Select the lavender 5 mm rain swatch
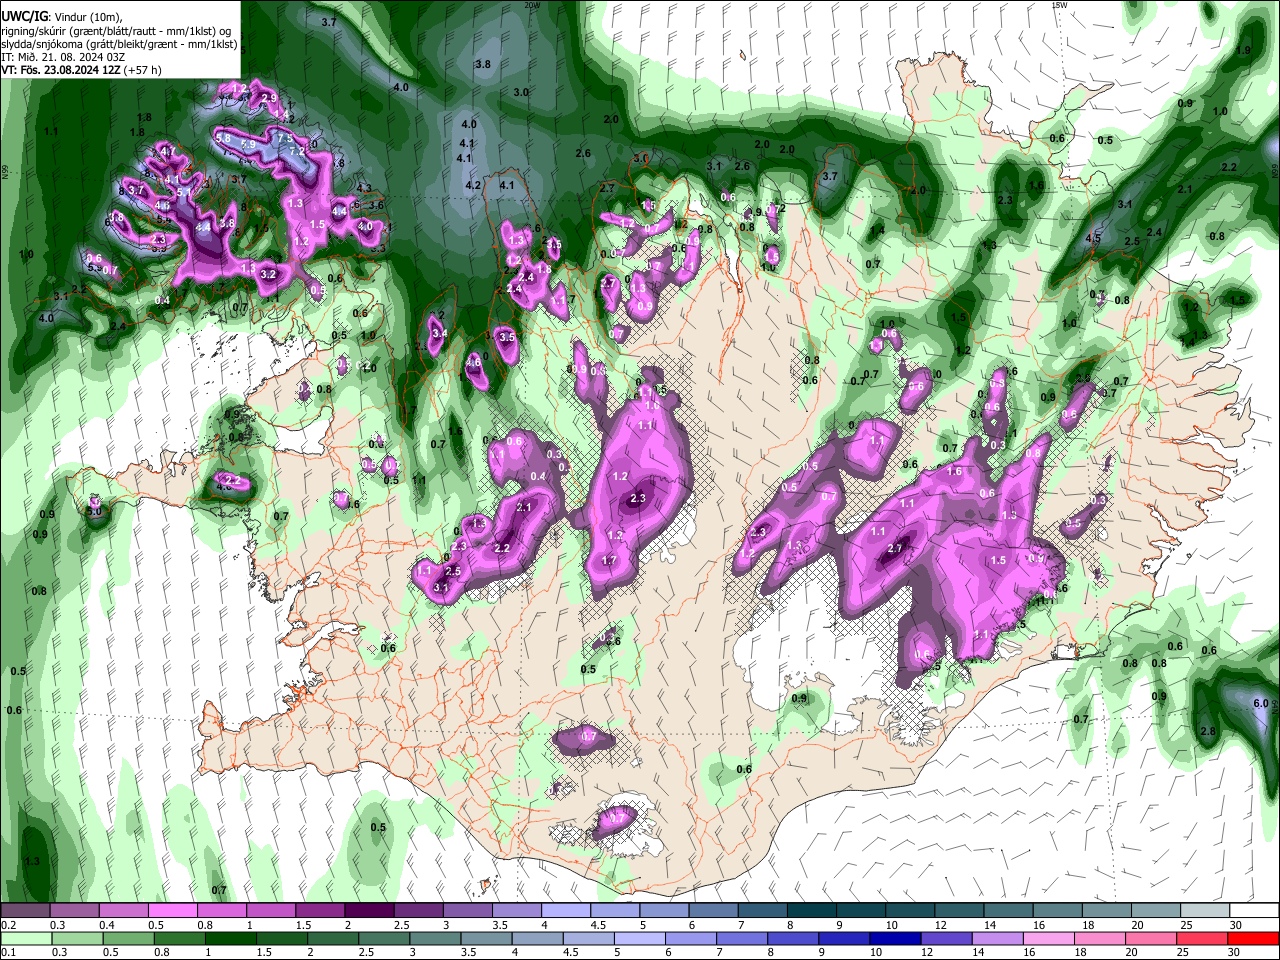 click(640, 938)
